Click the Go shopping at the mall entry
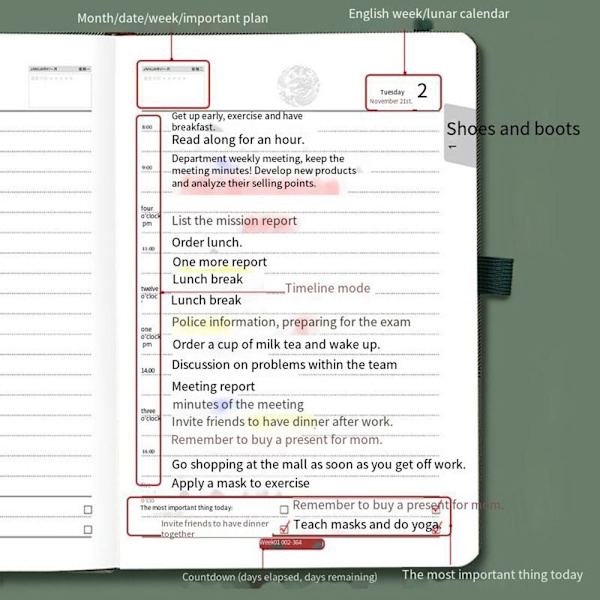The width and height of the screenshot is (600, 600). click(318, 464)
